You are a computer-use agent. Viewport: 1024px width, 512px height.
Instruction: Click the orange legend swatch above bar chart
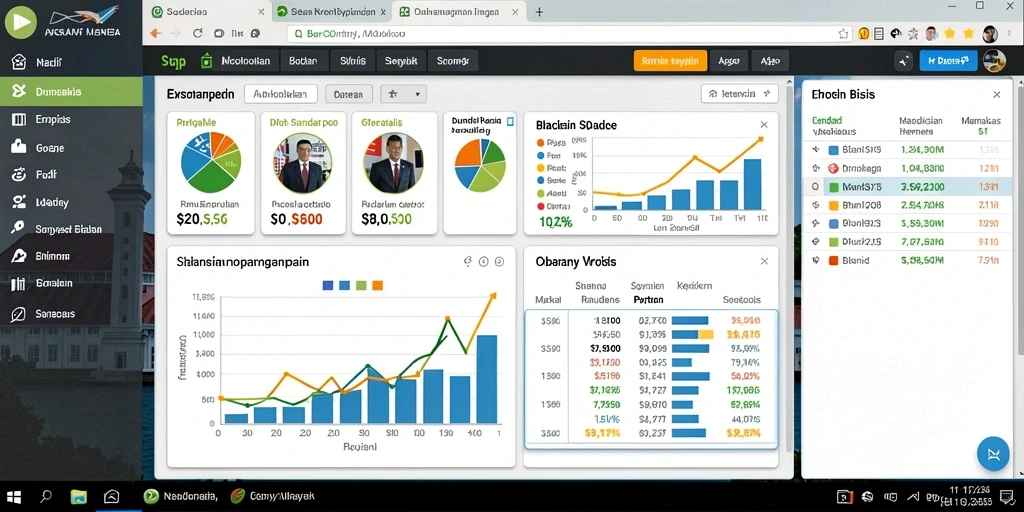pyautogui.click(x=377, y=285)
